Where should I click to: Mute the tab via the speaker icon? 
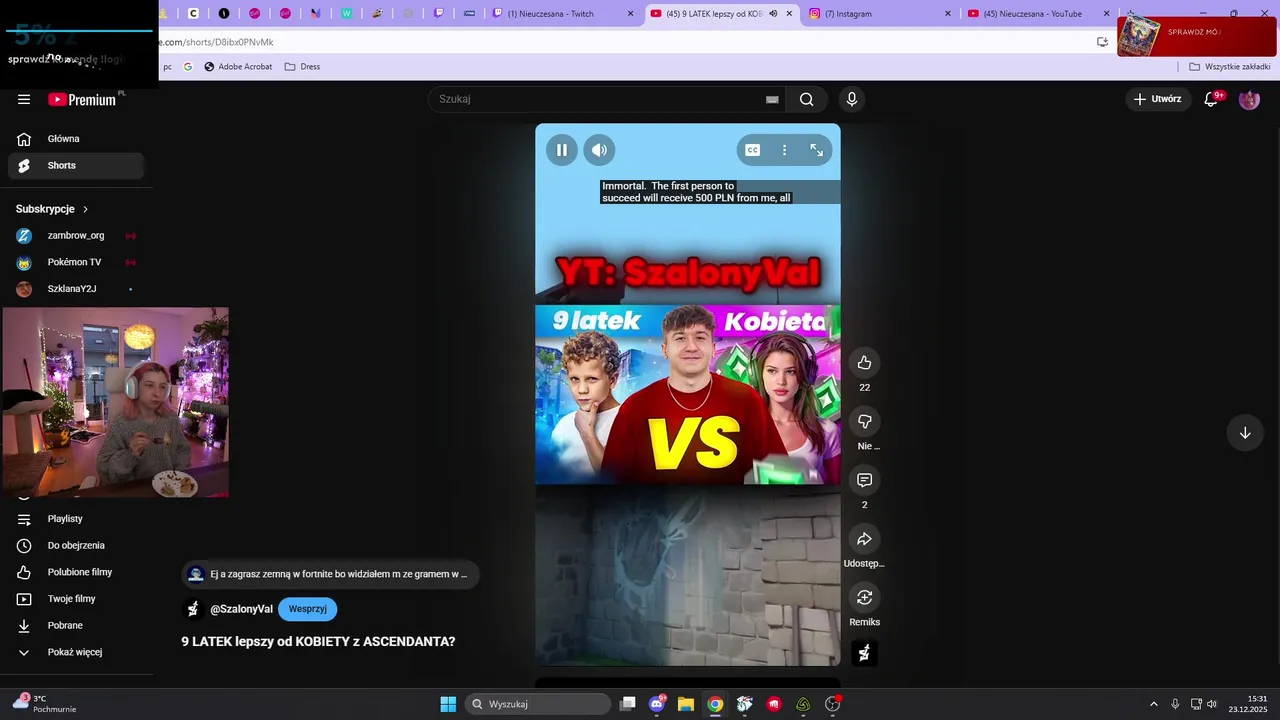click(773, 14)
